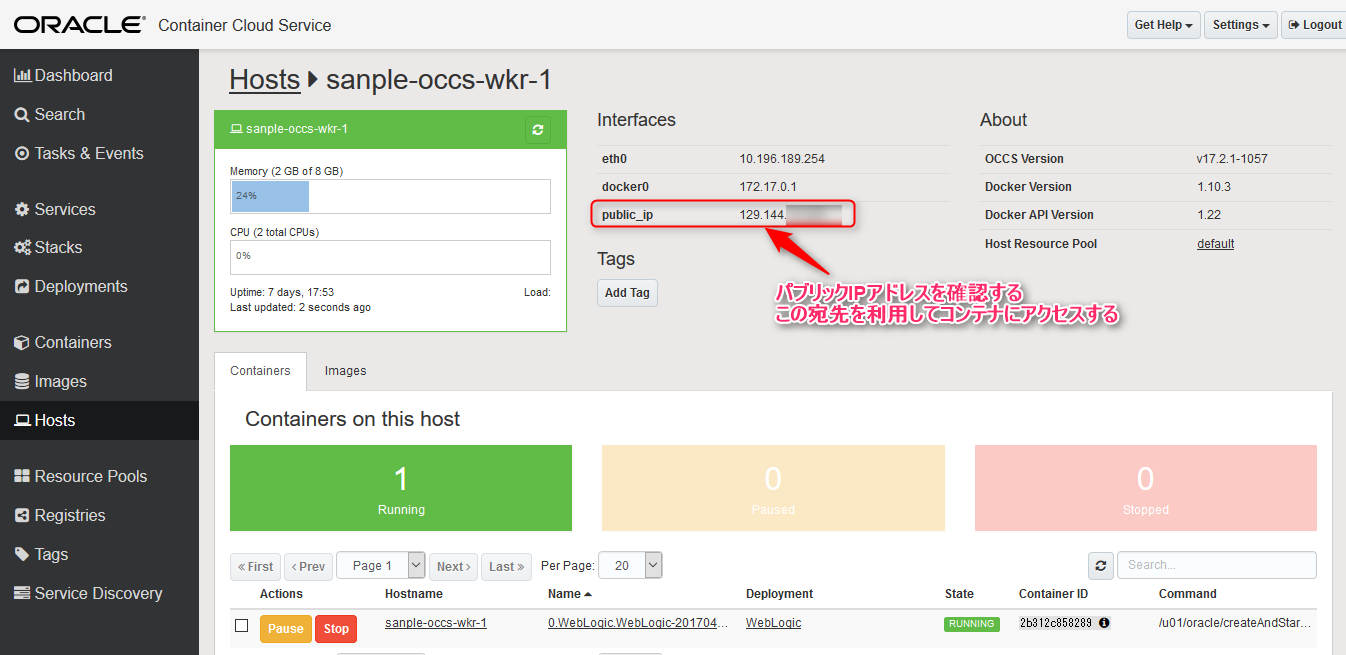Screen dimensions: 1346x655
Task: Click the Service Discovery server icon
Action: click(22, 593)
